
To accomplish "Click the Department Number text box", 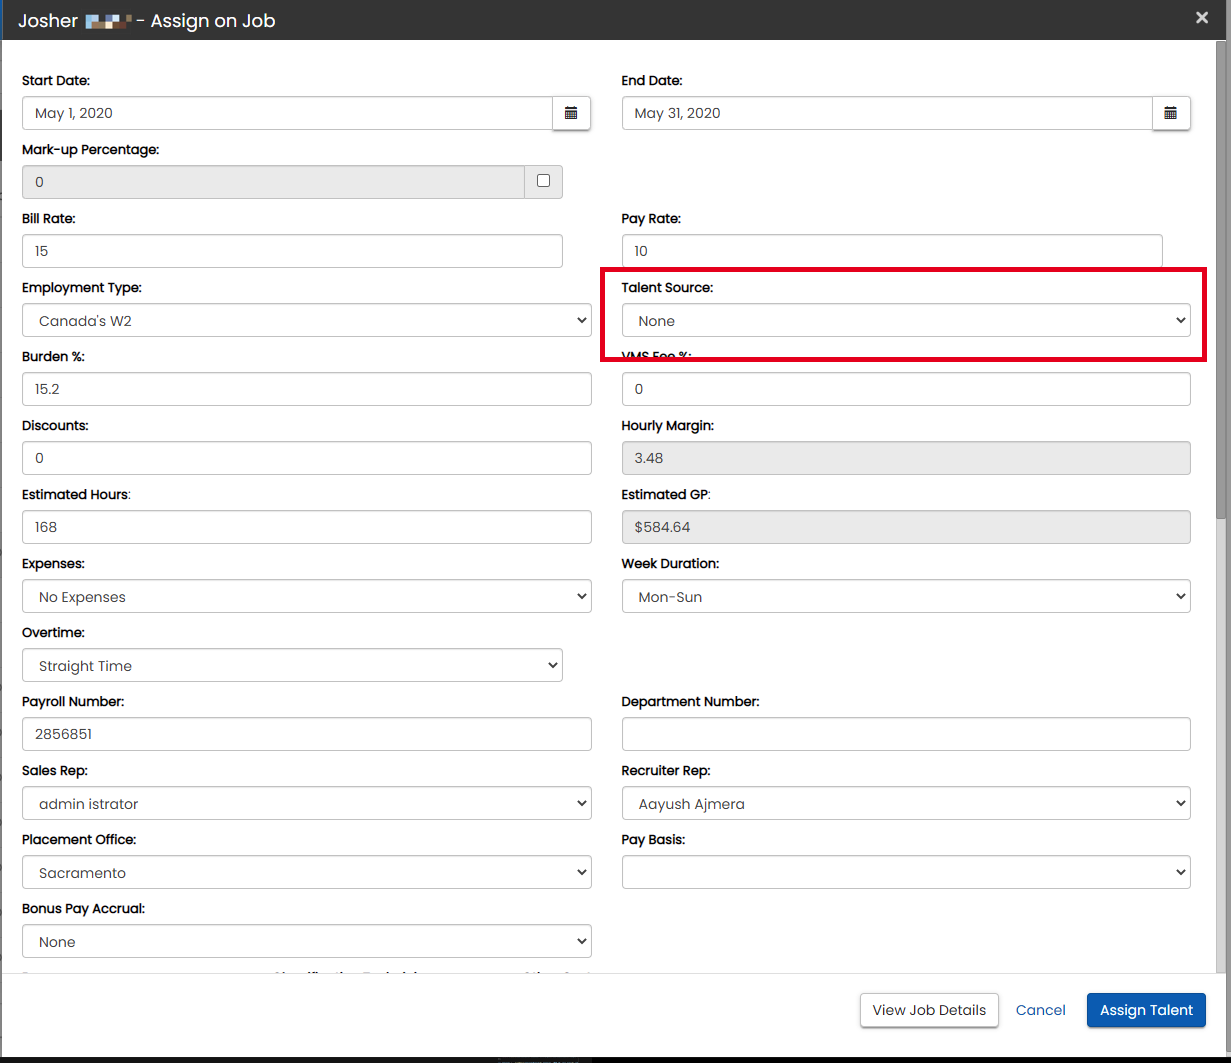I will tap(905, 734).
